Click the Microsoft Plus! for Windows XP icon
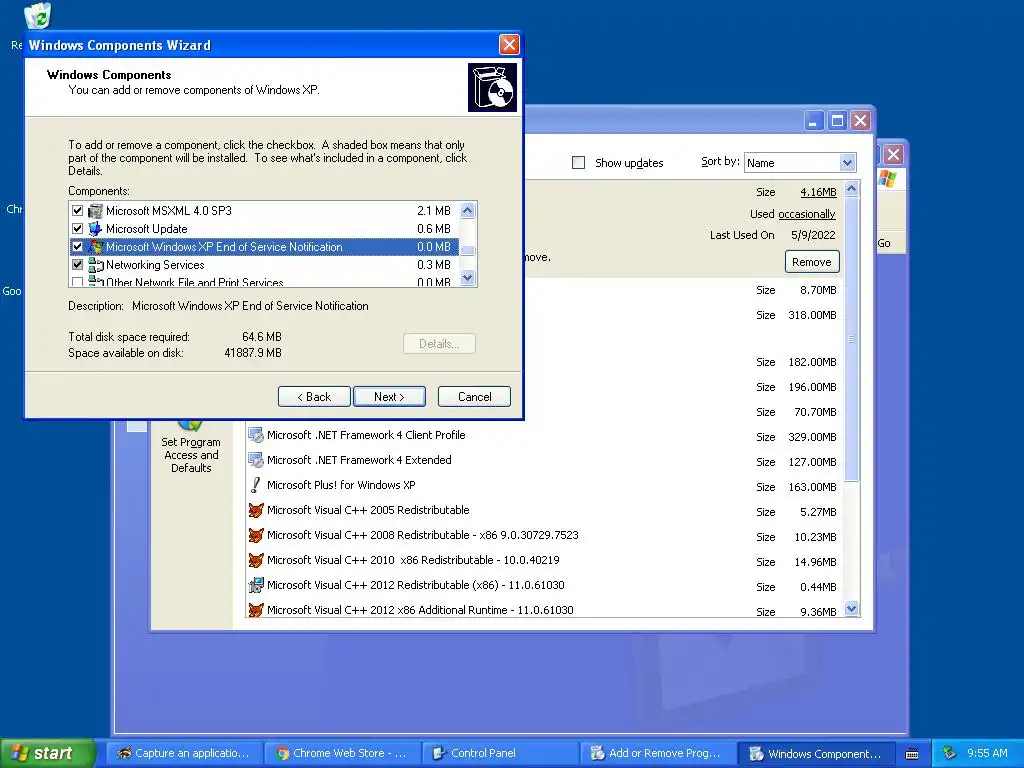 (x=256, y=485)
